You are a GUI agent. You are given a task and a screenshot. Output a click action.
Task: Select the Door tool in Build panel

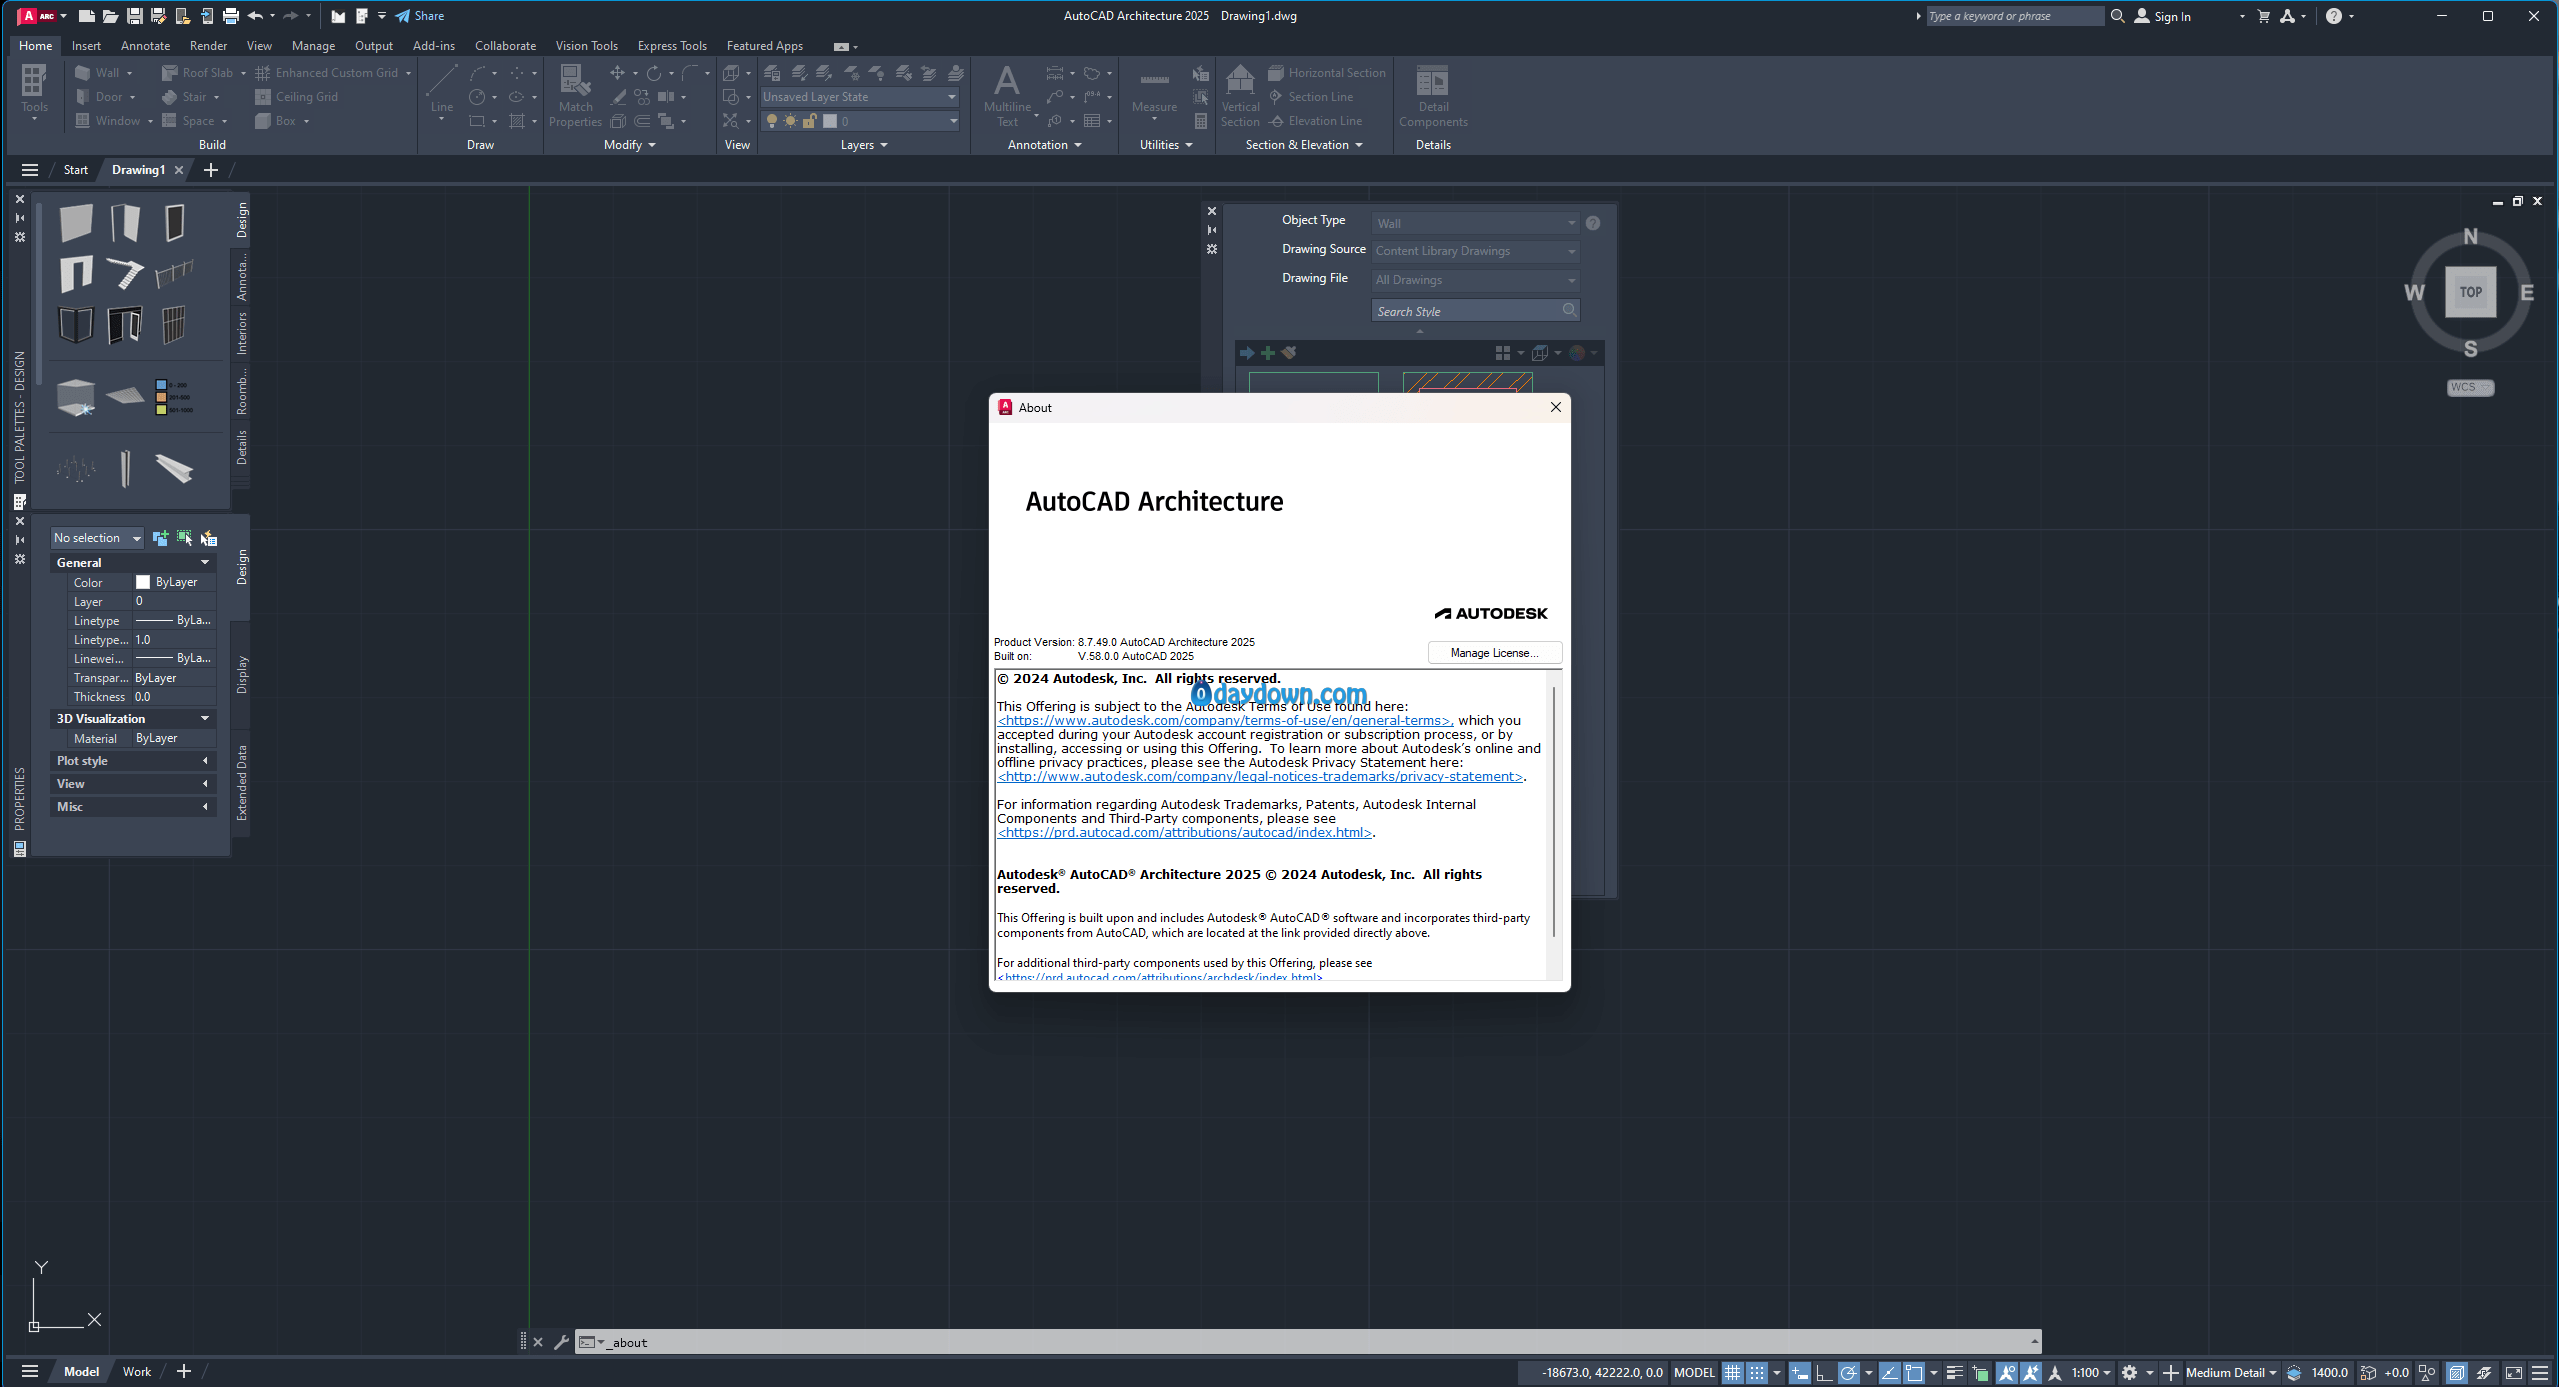coord(99,97)
